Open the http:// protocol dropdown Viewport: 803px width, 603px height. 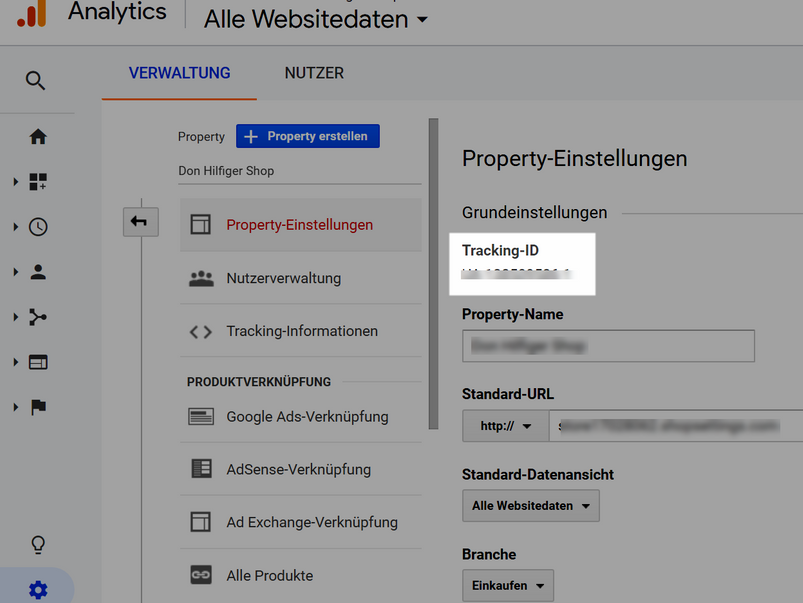click(505, 426)
